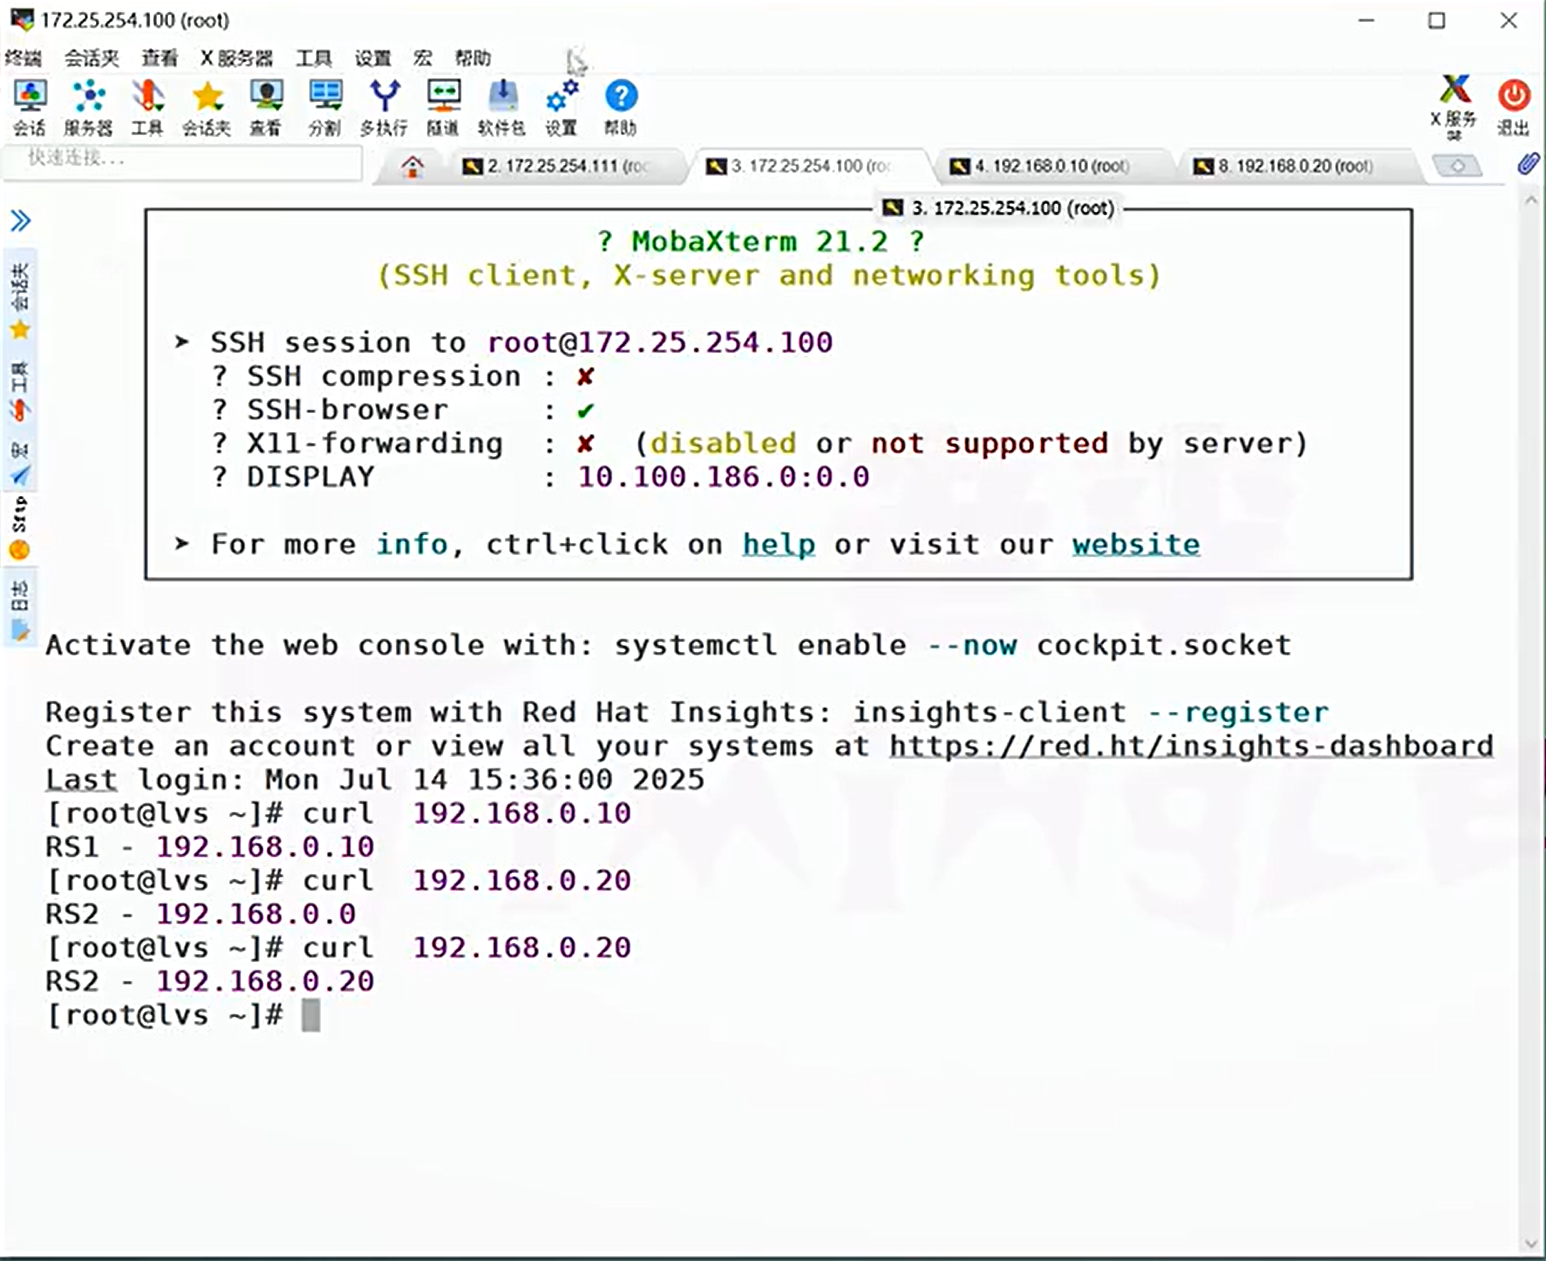The image size is (1546, 1261).
Task: Click the 帮助 question mark toolbar icon
Action: [x=620, y=107]
